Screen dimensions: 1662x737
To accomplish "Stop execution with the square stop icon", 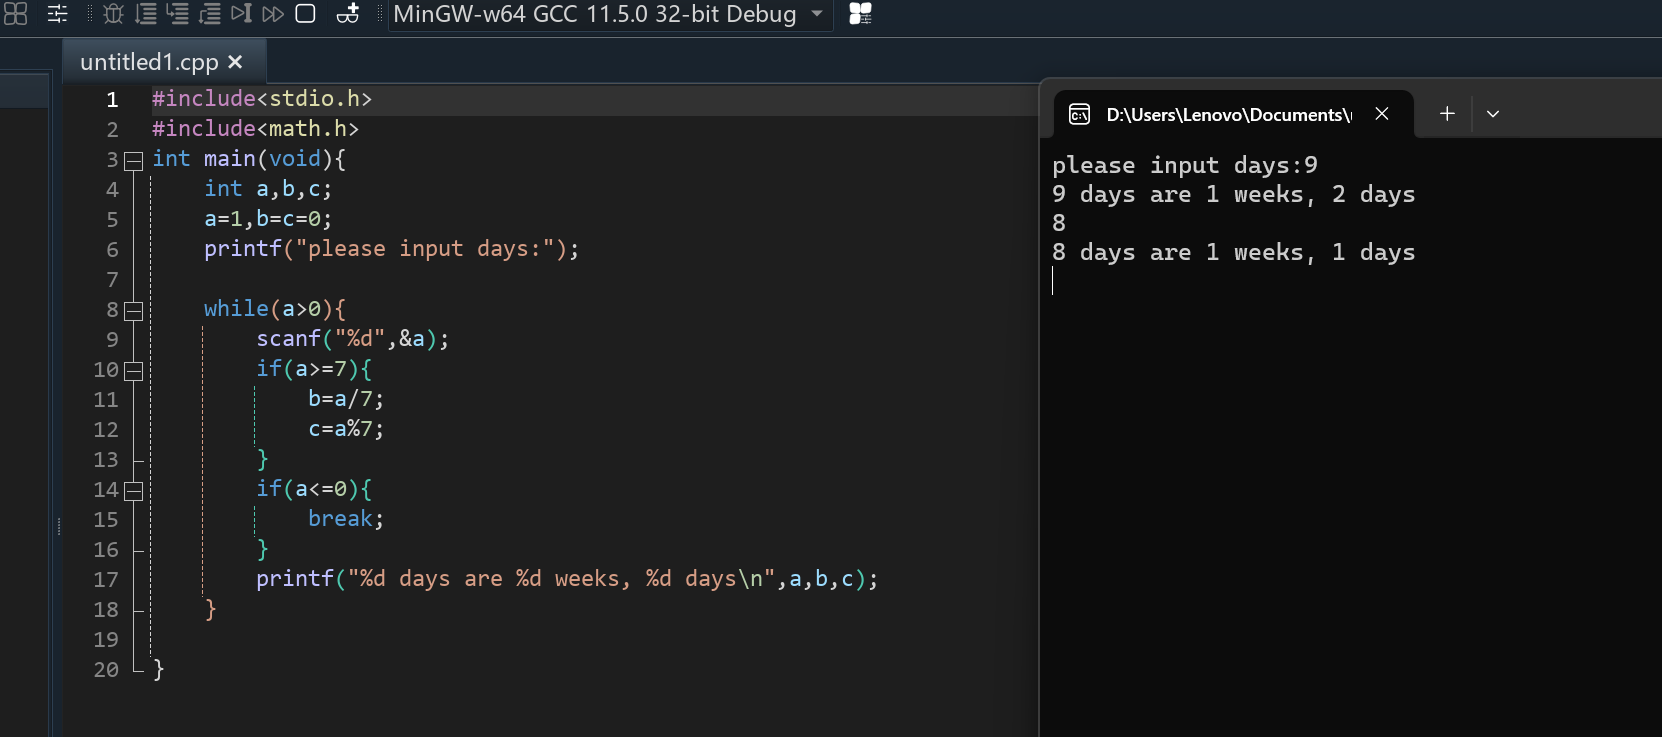I will tap(306, 14).
